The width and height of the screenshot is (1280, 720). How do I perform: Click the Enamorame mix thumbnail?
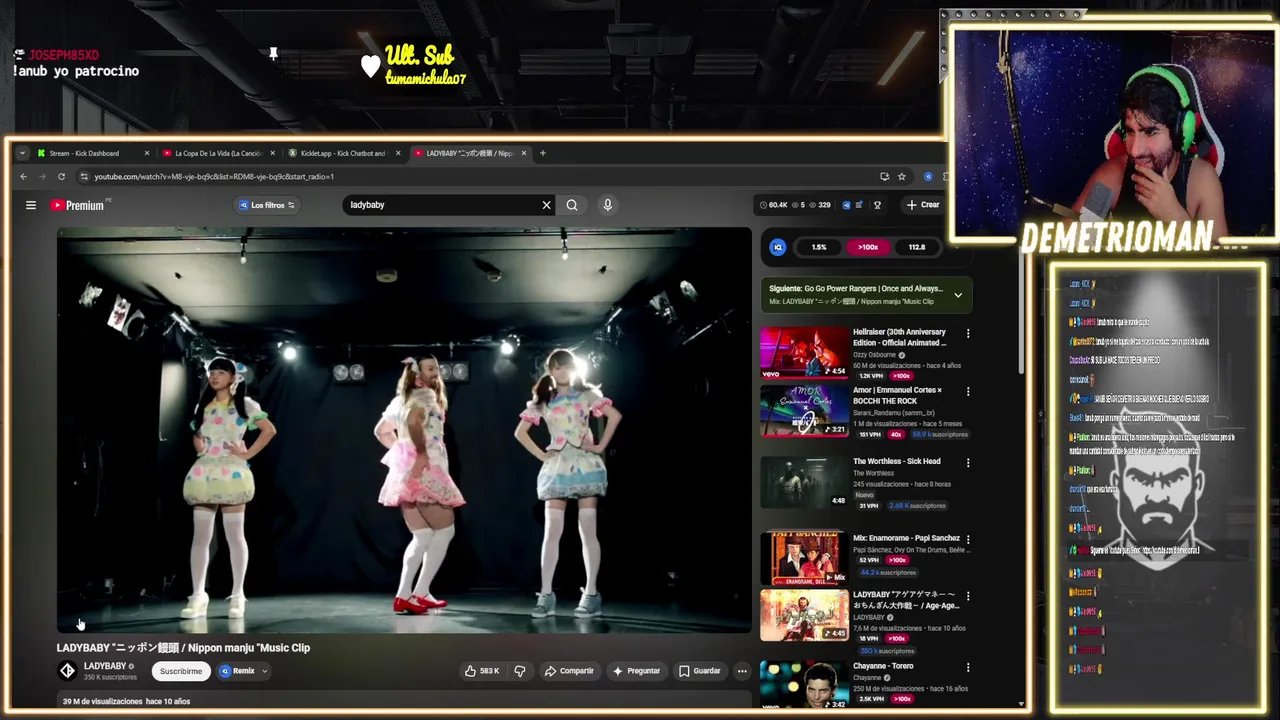click(x=804, y=558)
